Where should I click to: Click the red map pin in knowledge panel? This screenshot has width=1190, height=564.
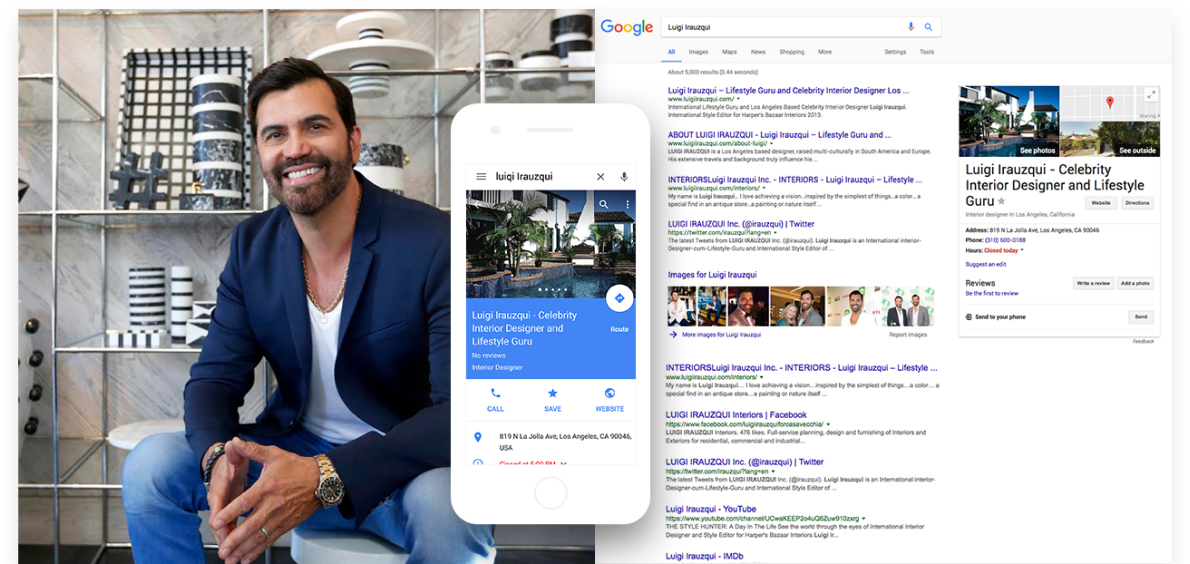[x=1109, y=102]
